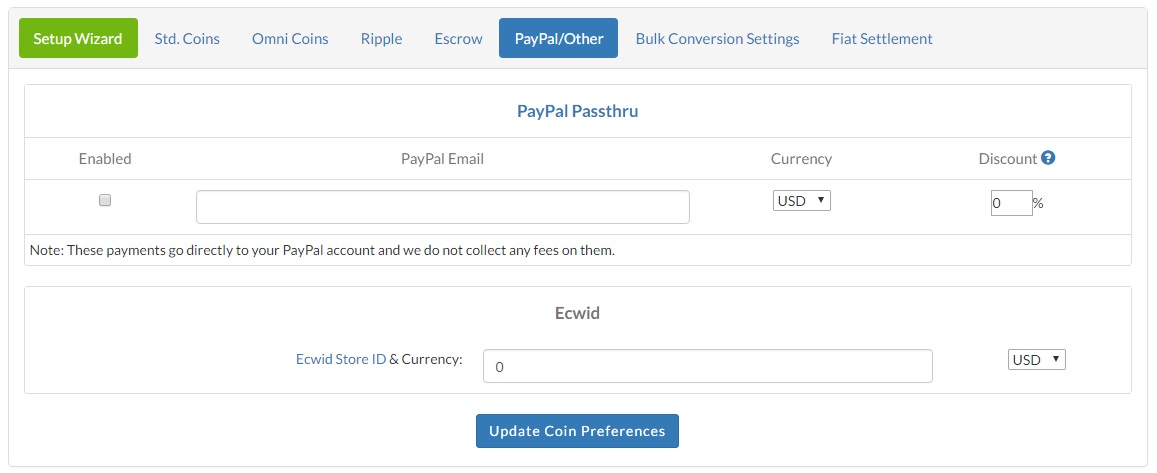
Task: Click into the PayPal Email field
Action: 442,207
